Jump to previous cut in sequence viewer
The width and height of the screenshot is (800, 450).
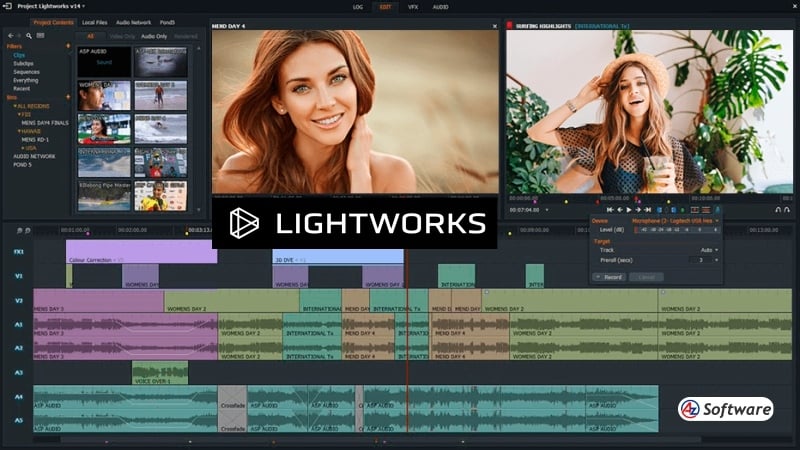tap(610, 210)
